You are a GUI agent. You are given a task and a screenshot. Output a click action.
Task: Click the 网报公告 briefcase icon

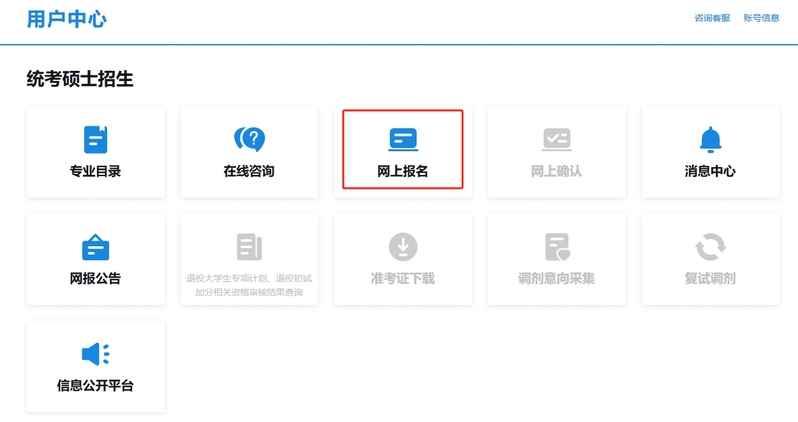point(95,247)
